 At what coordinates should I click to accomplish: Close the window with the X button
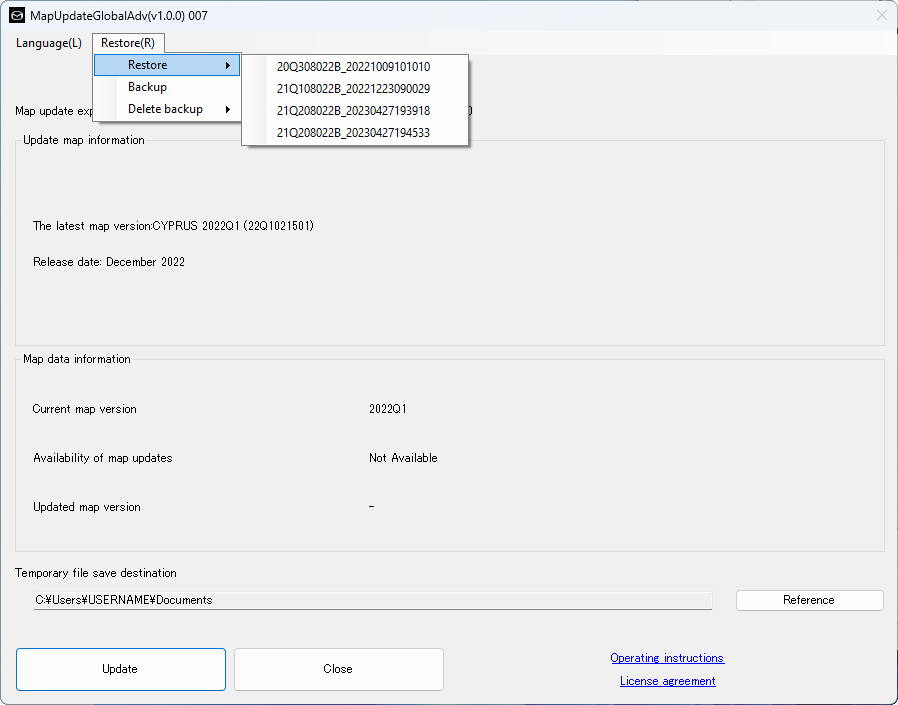point(881,16)
